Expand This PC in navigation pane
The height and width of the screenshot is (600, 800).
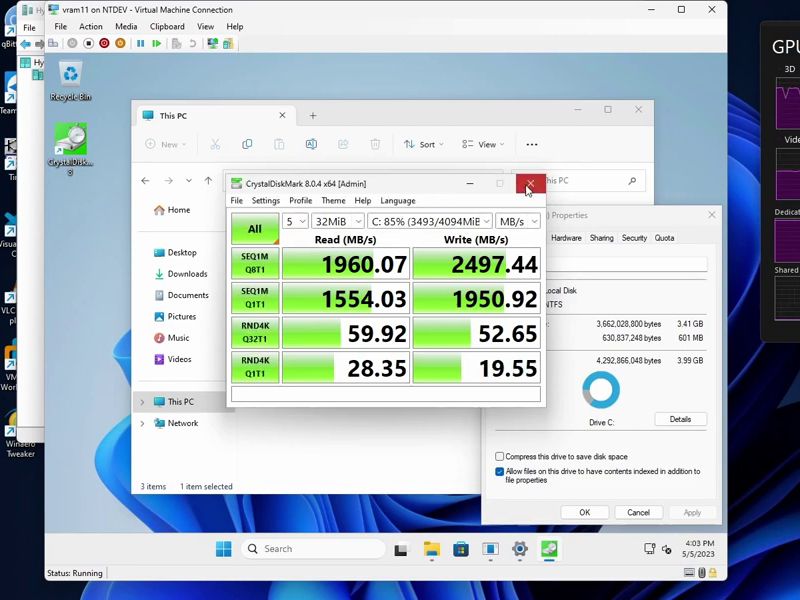tap(142, 402)
